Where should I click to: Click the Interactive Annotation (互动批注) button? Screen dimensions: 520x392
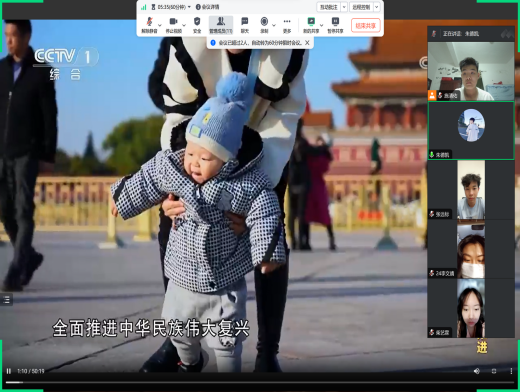[329, 7]
